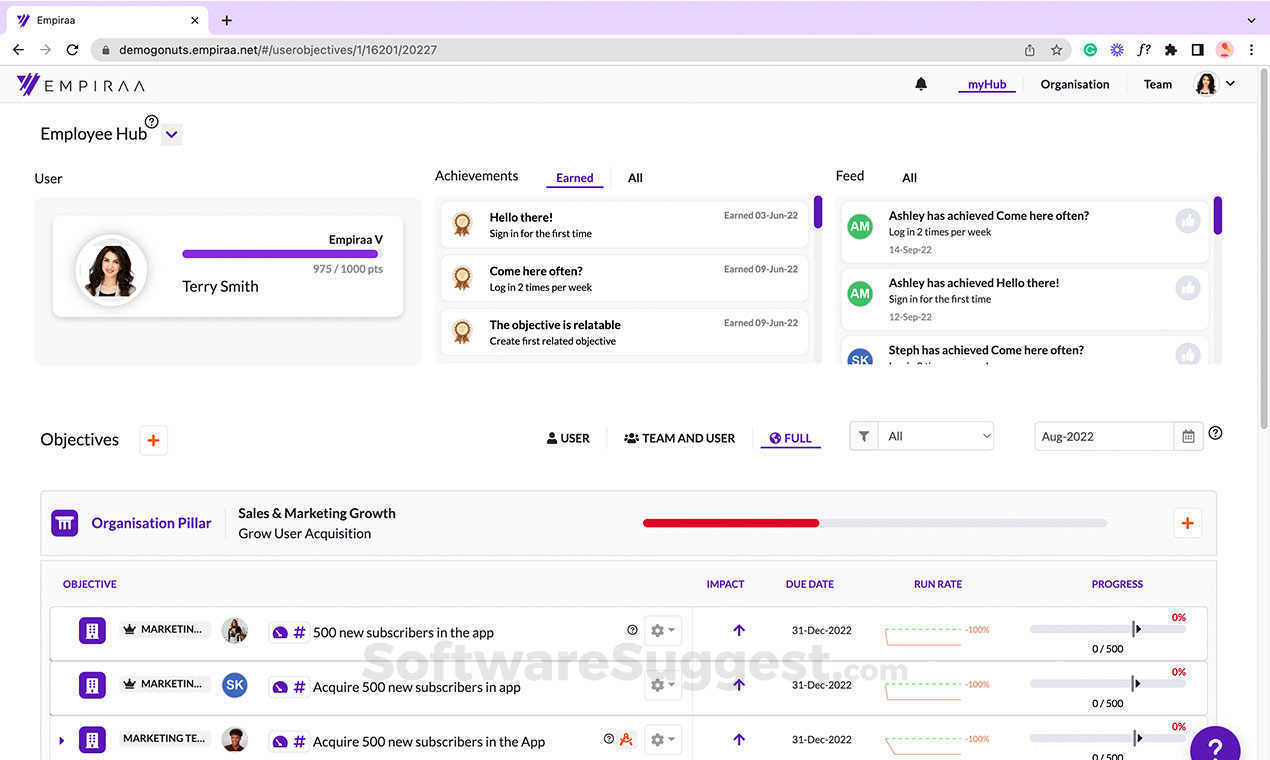Like the first Ashley feed post
The width and height of the screenshot is (1270, 760).
[x=1188, y=221]
